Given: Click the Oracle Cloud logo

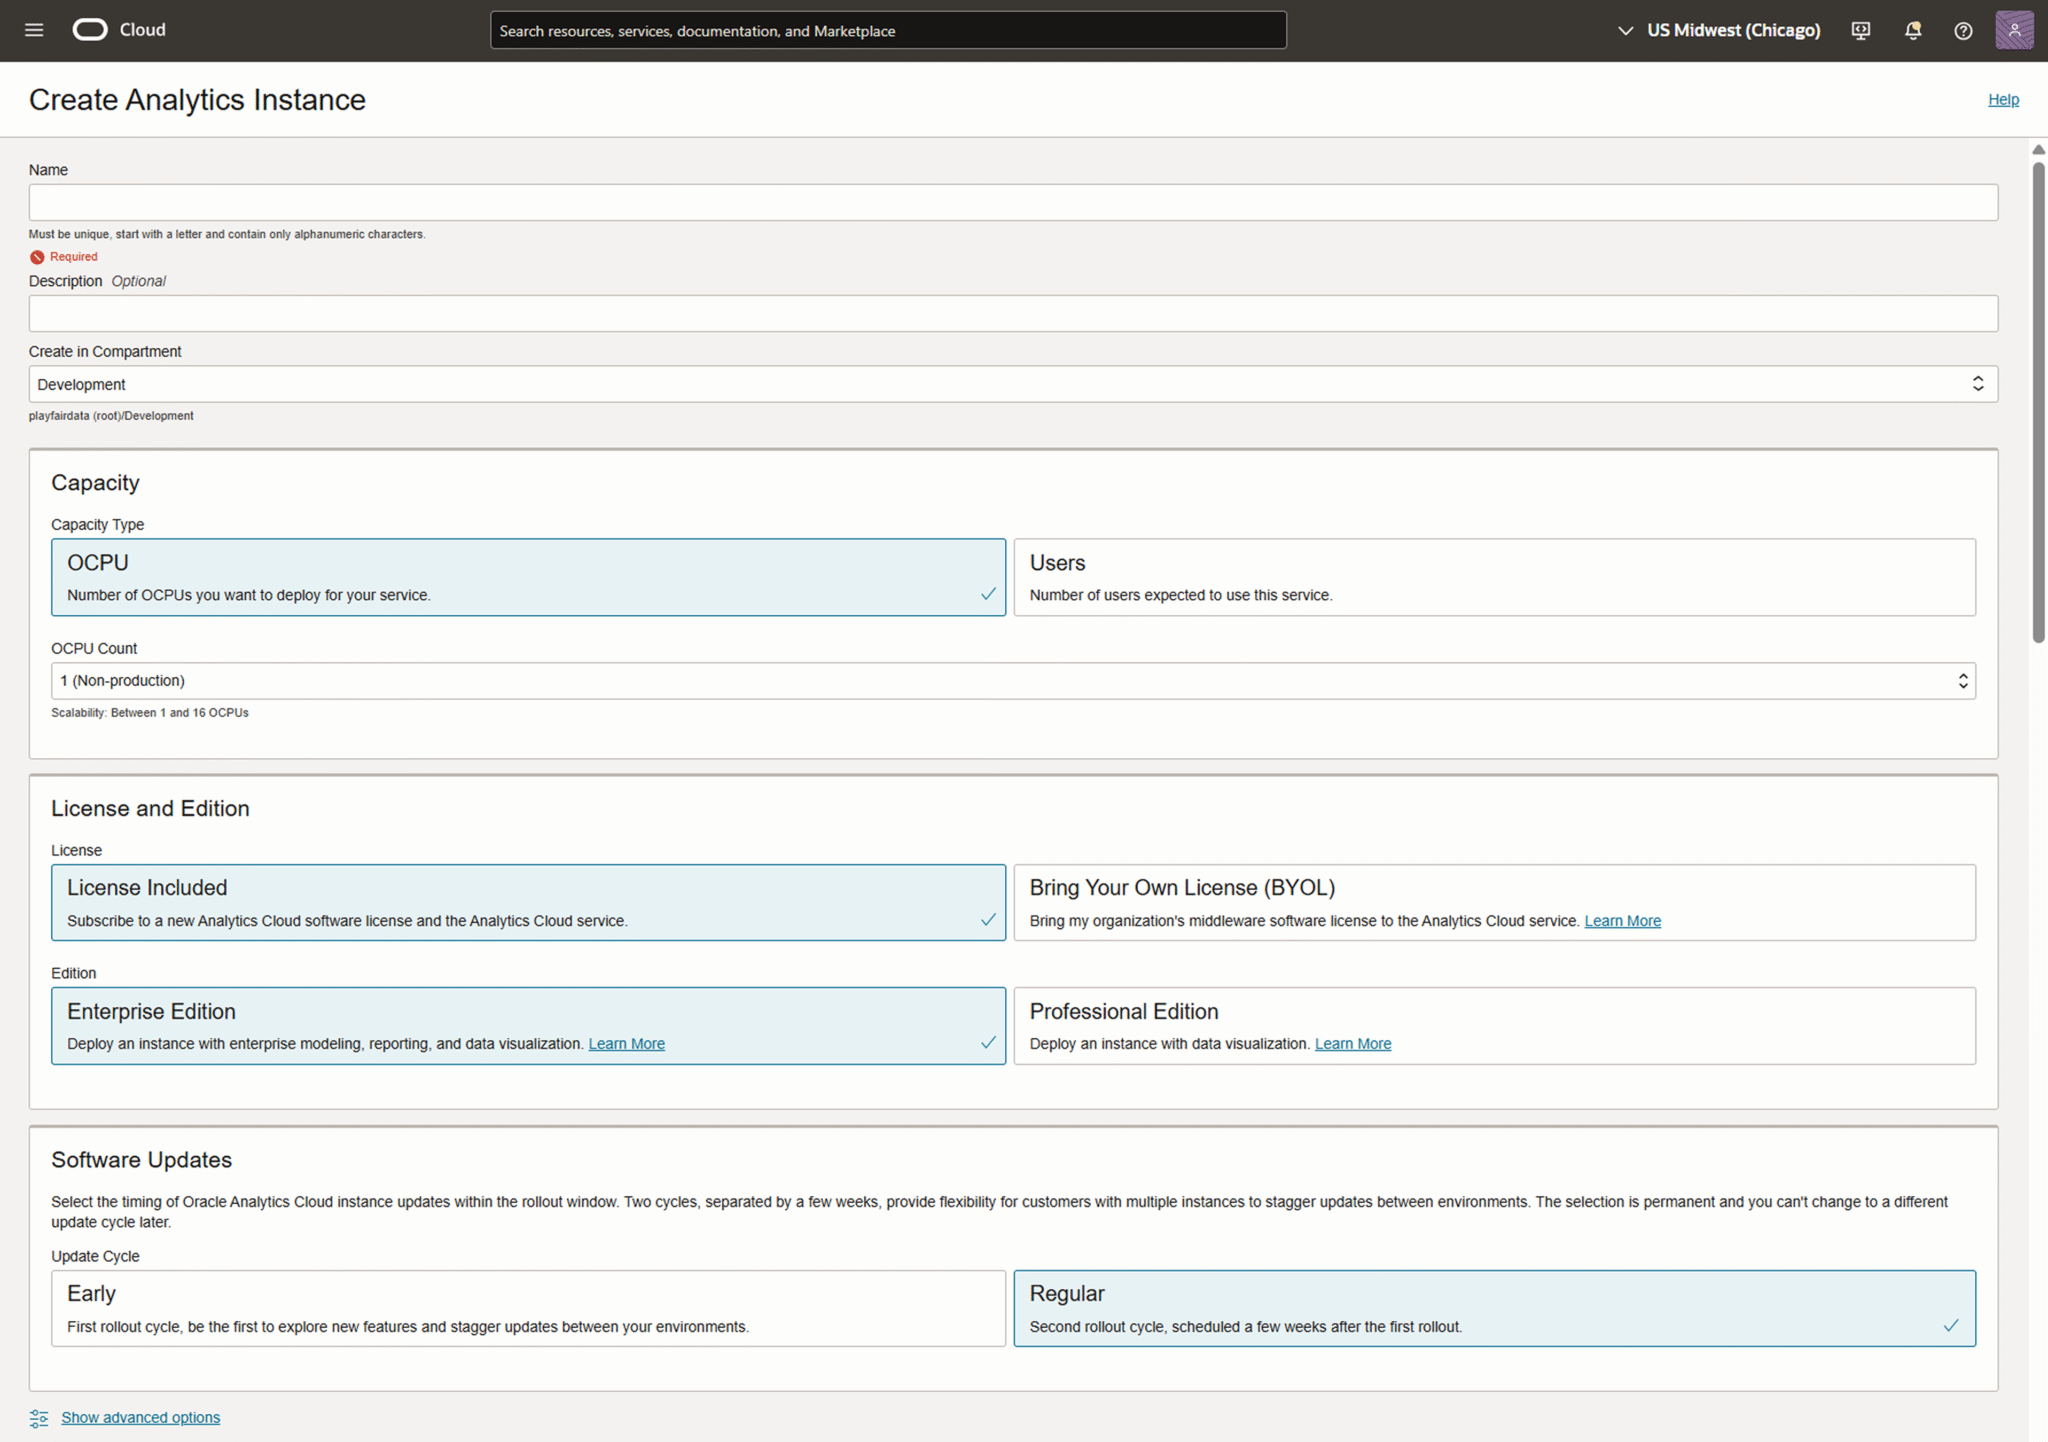Looking at the screenshot, I should tap(119, 30).
